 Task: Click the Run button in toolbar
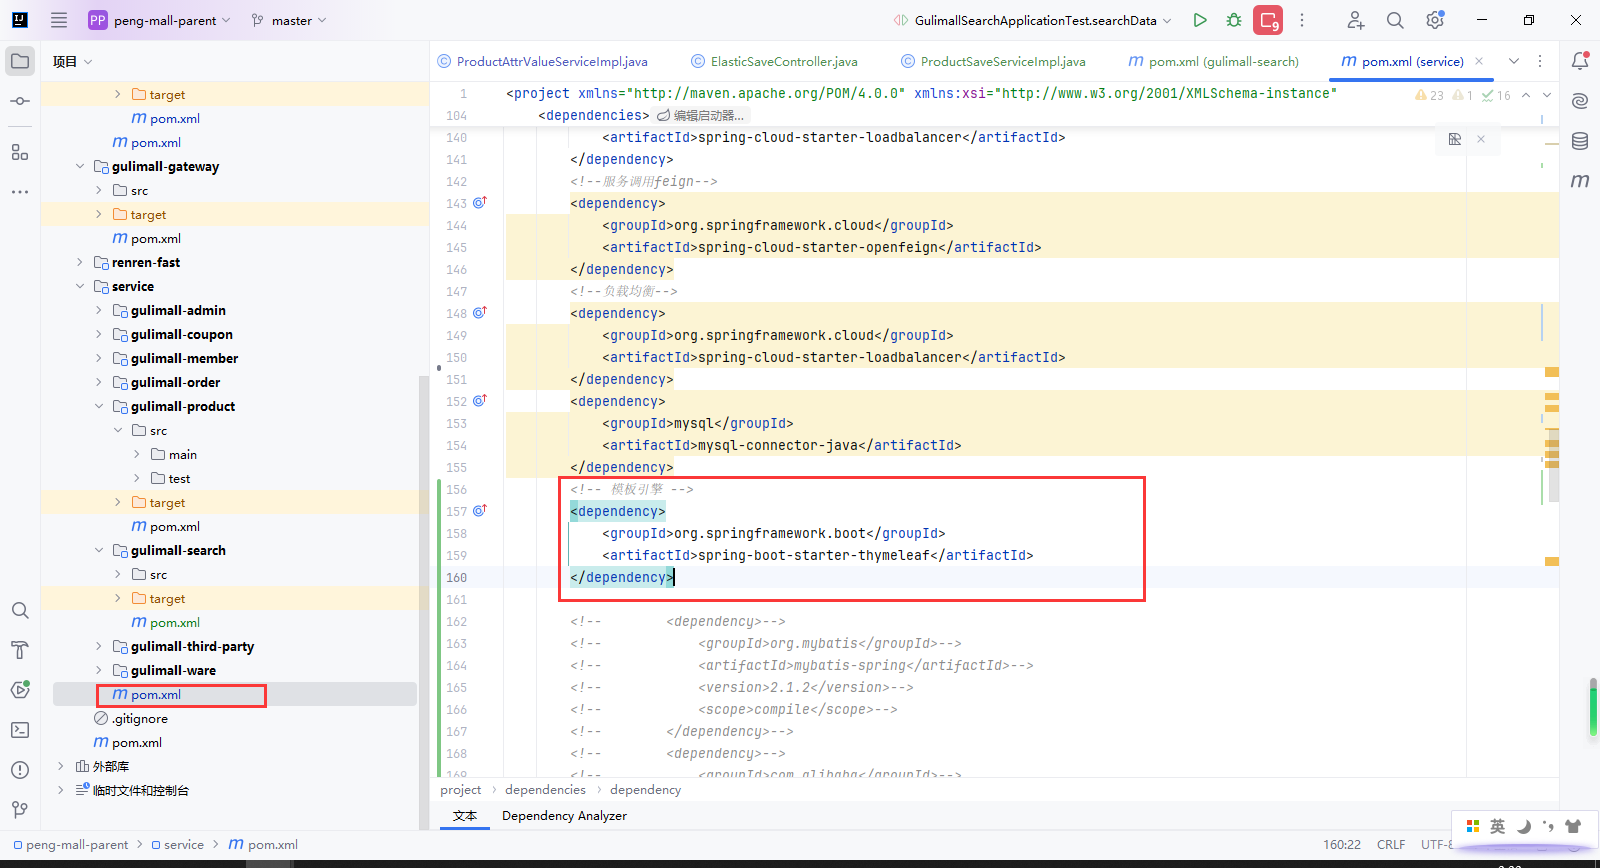point(1200,20)
